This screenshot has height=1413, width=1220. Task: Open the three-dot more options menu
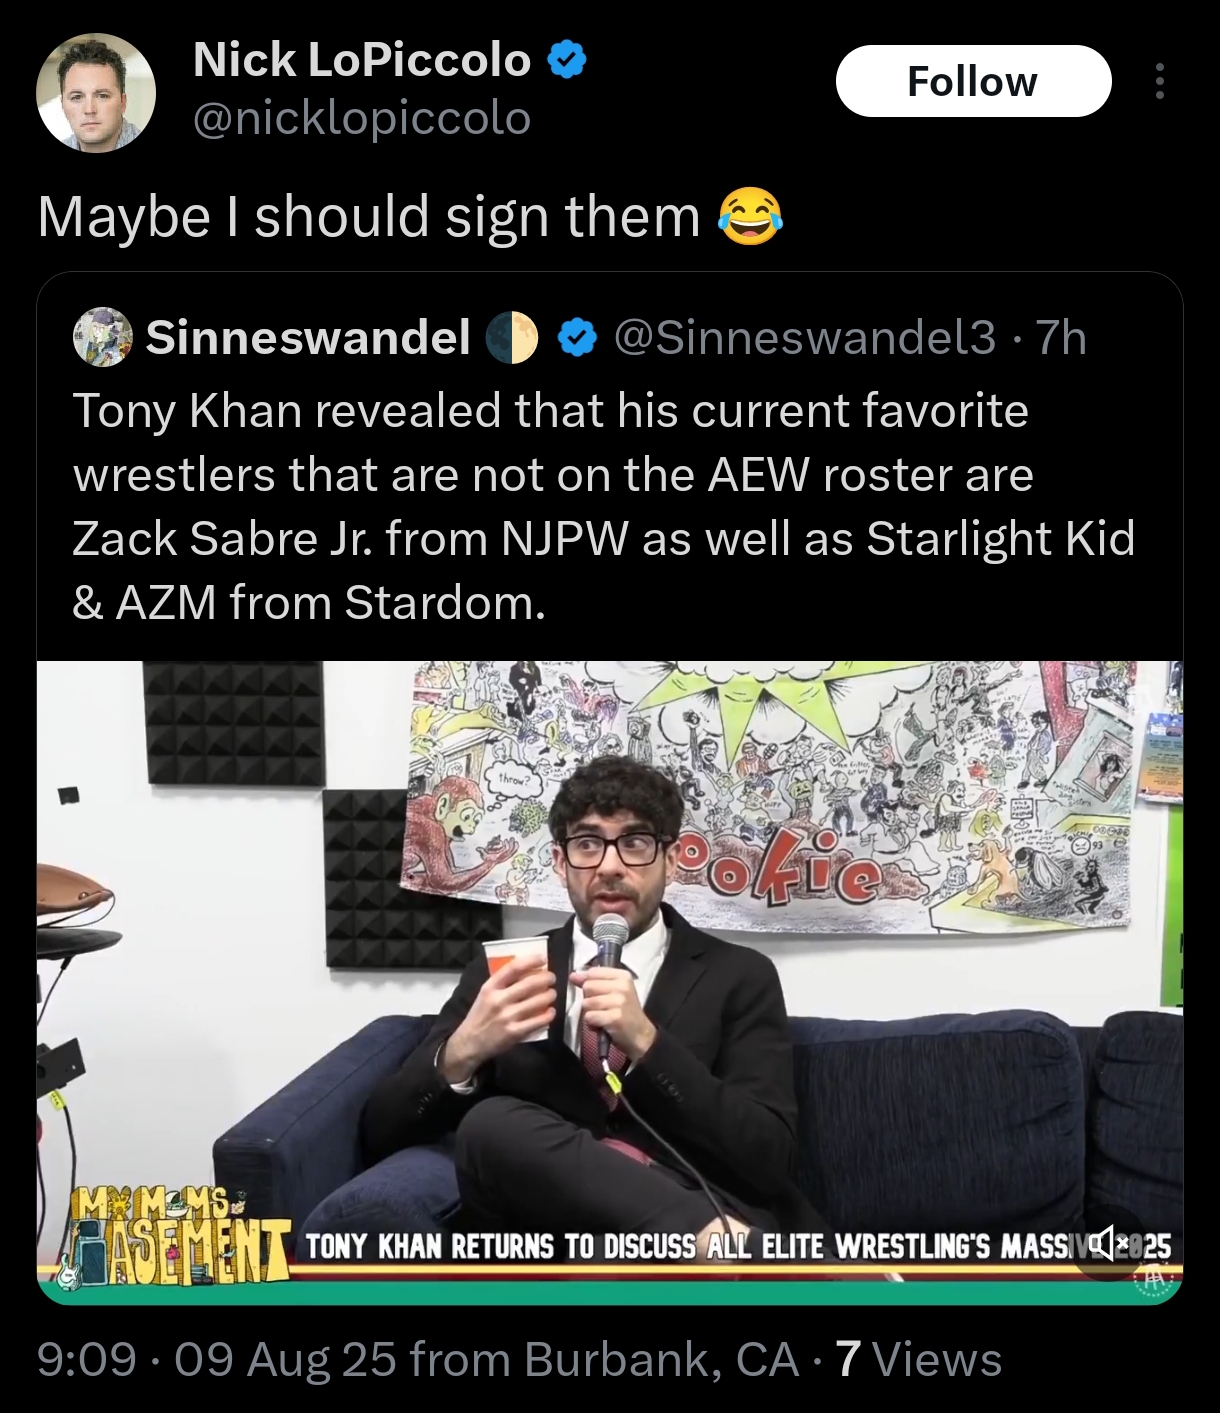click(1159, 81)
